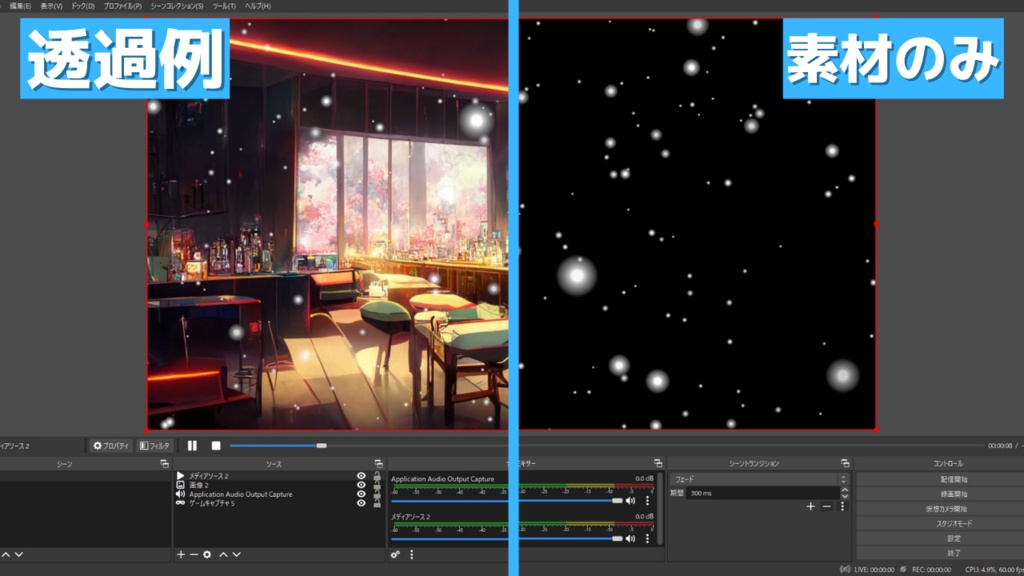
Task: Increase transition duration with the stepper arrow
Action: point(845,490)
